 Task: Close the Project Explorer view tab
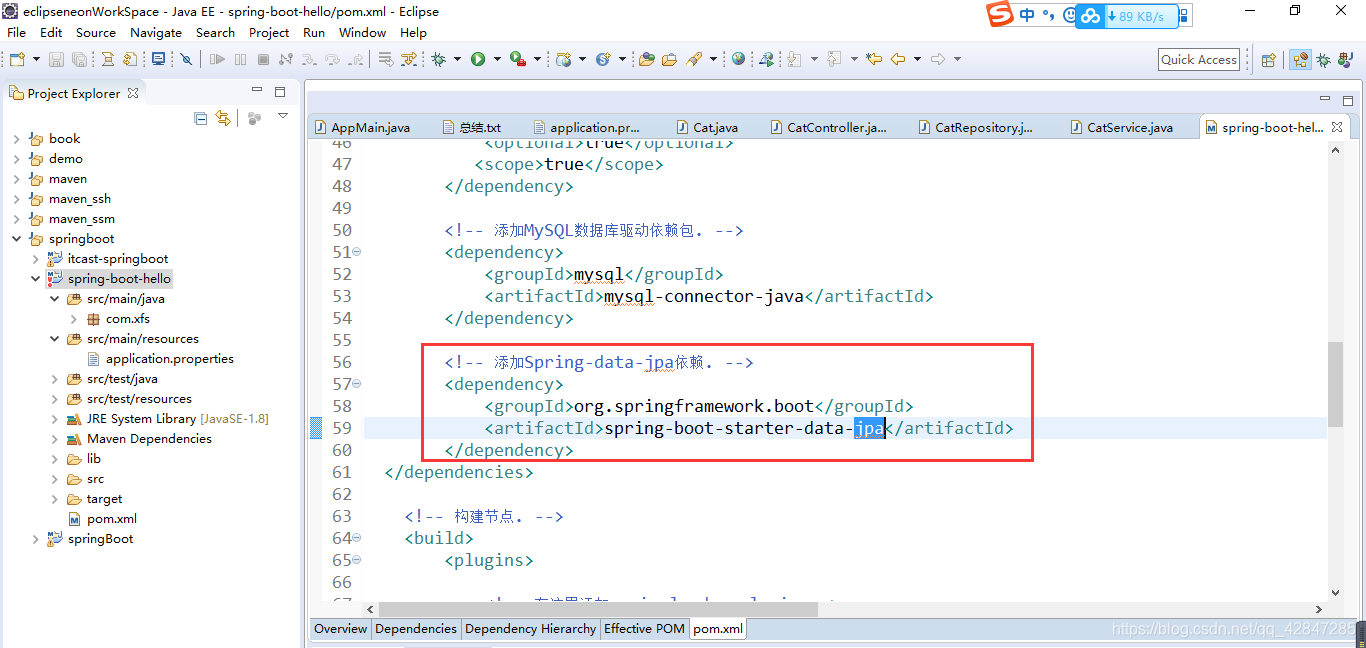click(132, 92)
